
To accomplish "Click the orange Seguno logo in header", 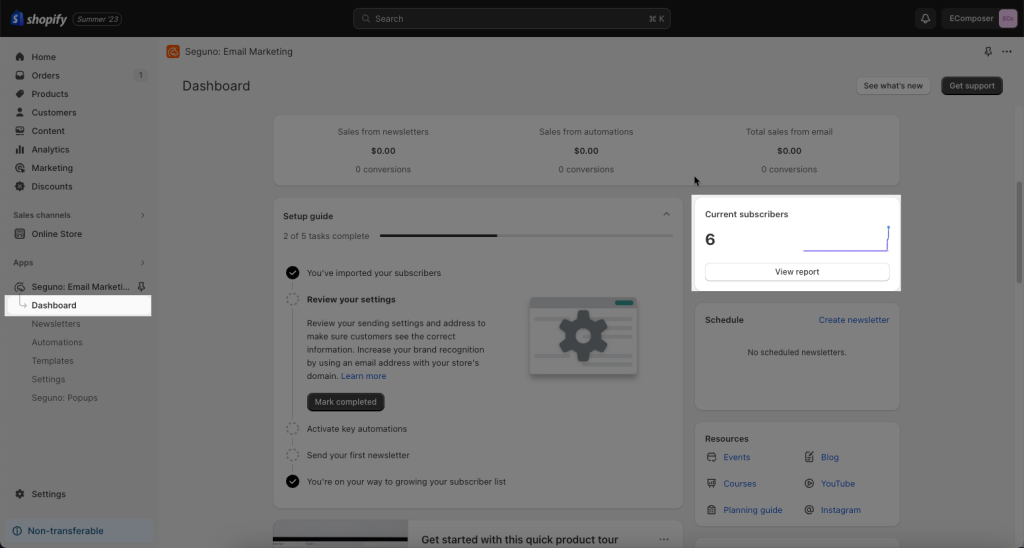I will 173,52.
